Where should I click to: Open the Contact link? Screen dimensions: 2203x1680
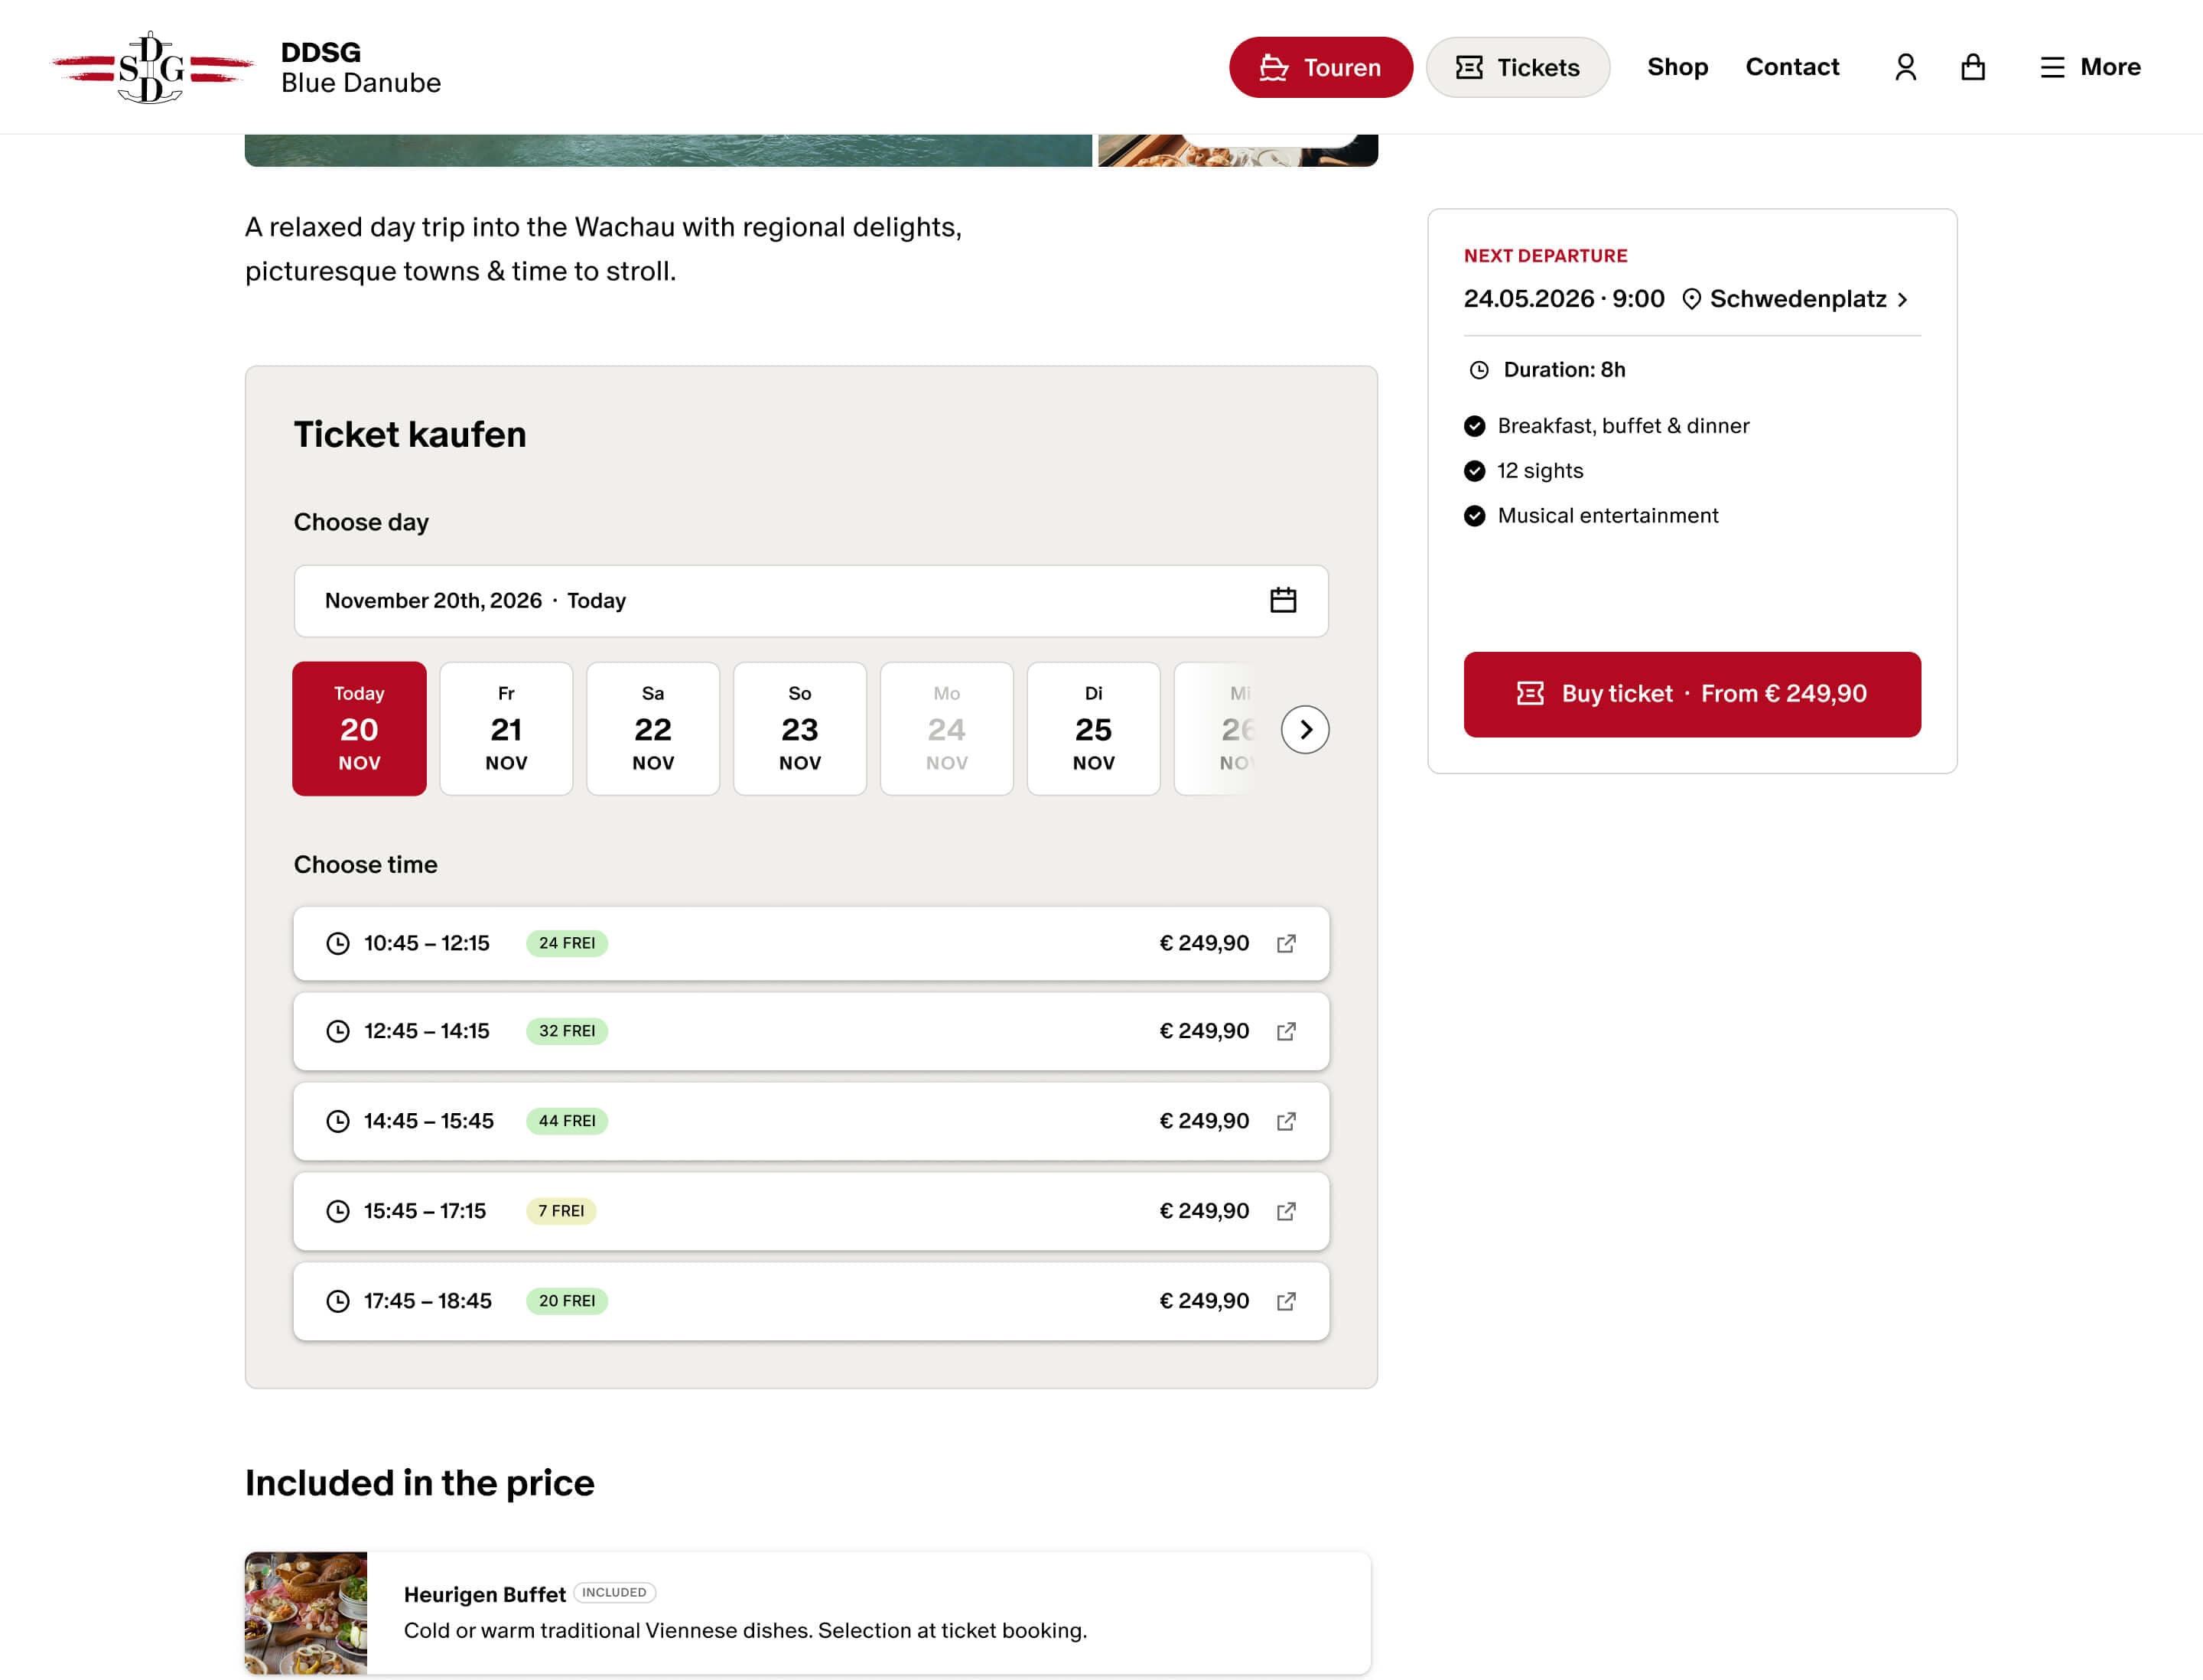click(1792, 67)
